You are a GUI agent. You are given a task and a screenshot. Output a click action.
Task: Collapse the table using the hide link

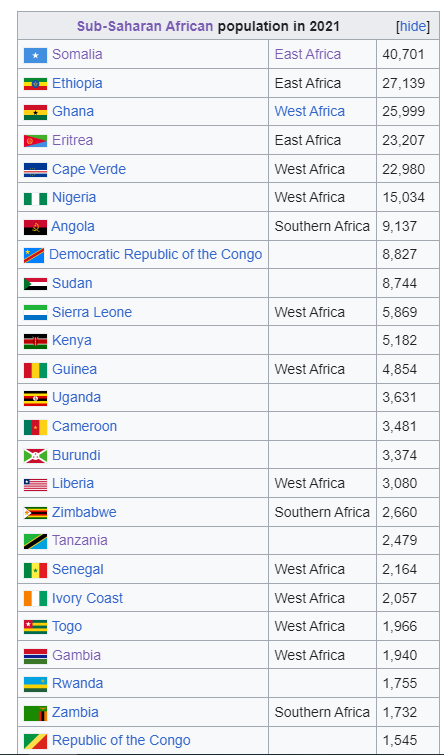(x=413, y=26)
